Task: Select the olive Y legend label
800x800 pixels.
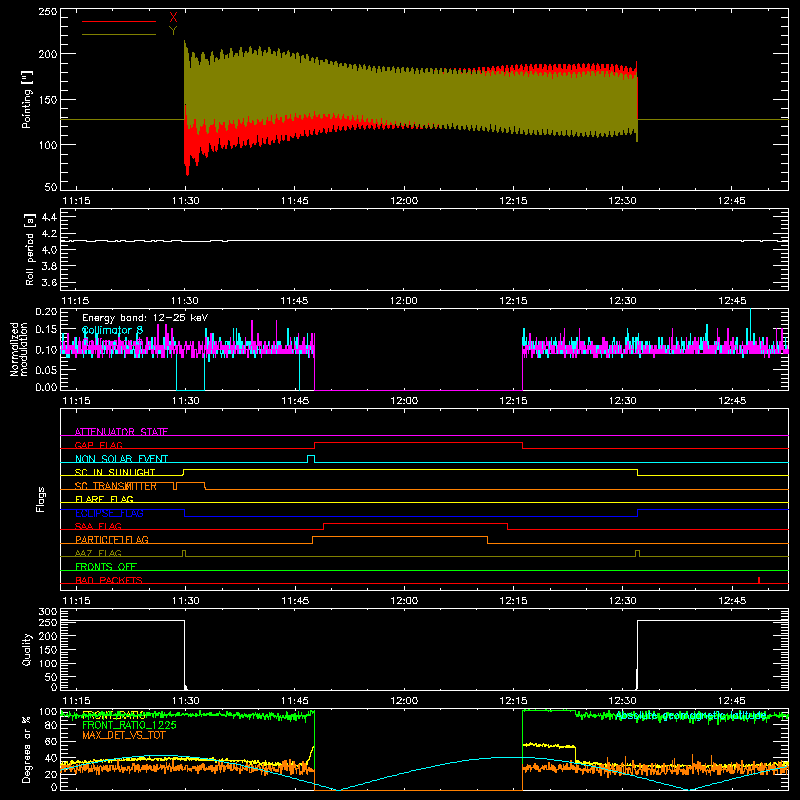Action: [x=173, y=31]
